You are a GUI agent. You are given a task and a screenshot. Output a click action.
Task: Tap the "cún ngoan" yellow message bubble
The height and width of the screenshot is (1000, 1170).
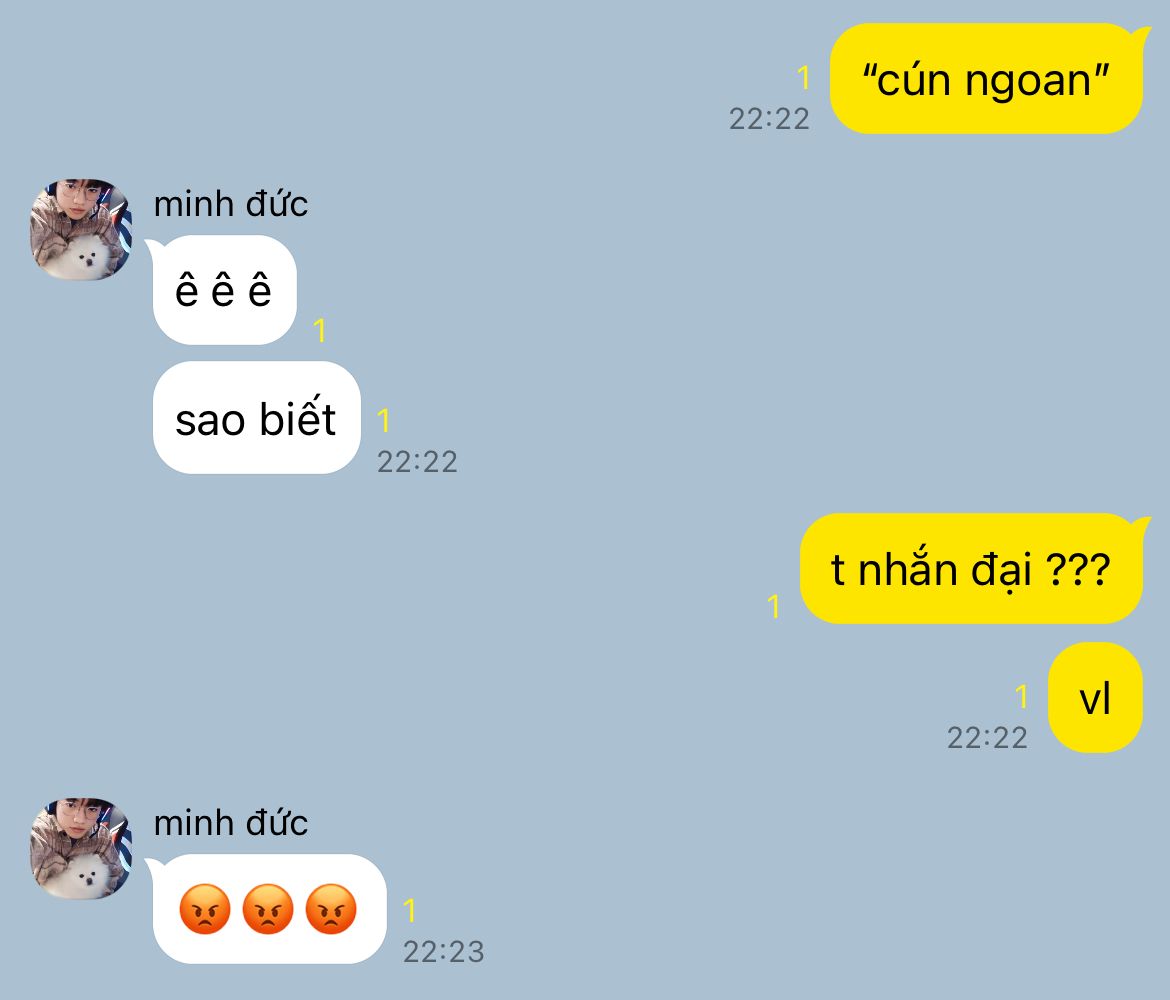986,79
